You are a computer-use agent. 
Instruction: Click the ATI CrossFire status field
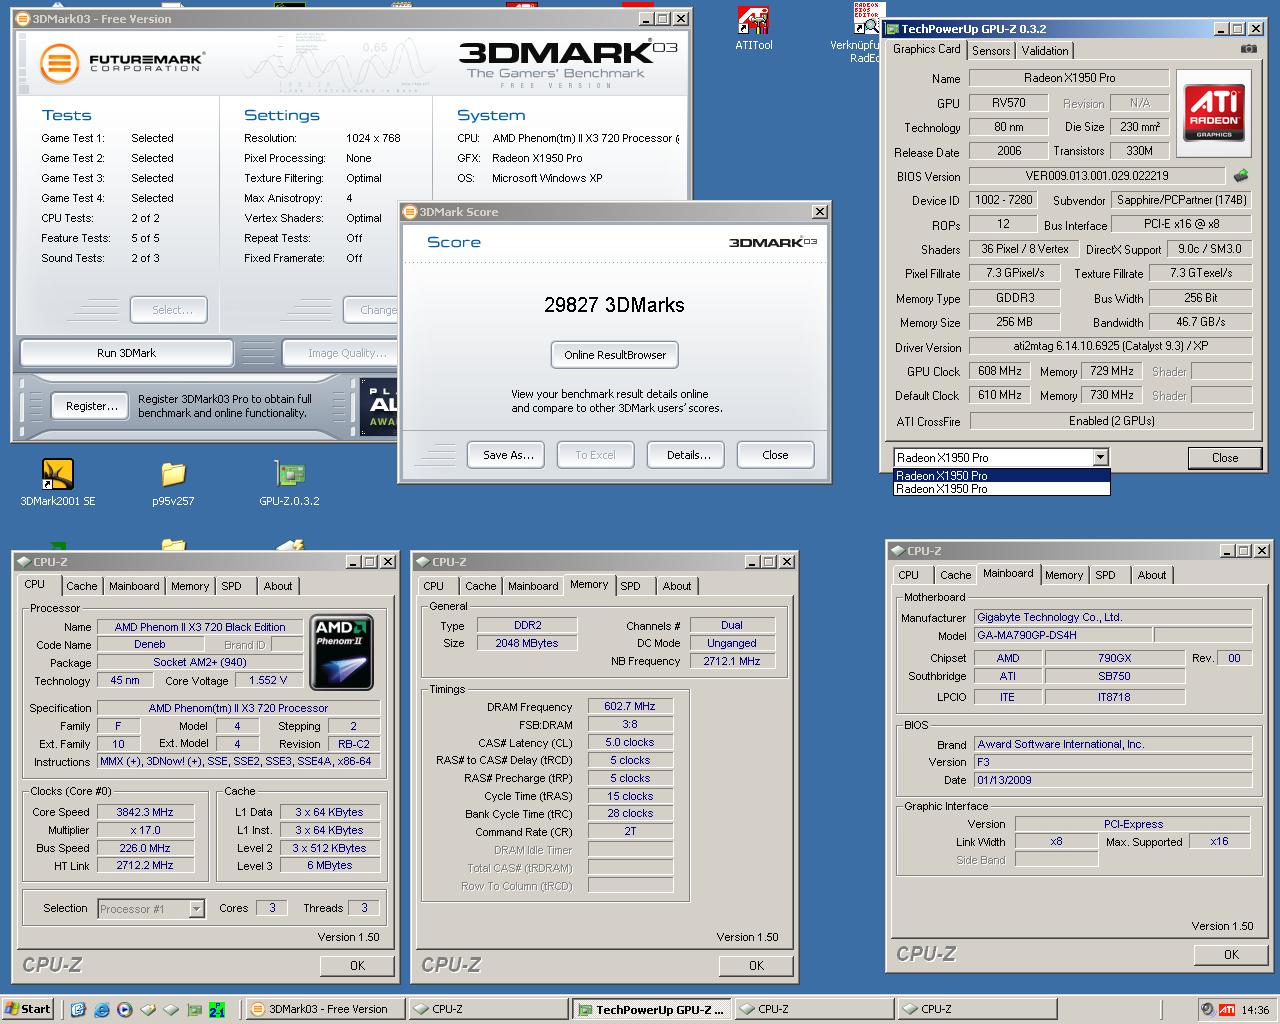pyautogui.click(x=1110, y=421)
